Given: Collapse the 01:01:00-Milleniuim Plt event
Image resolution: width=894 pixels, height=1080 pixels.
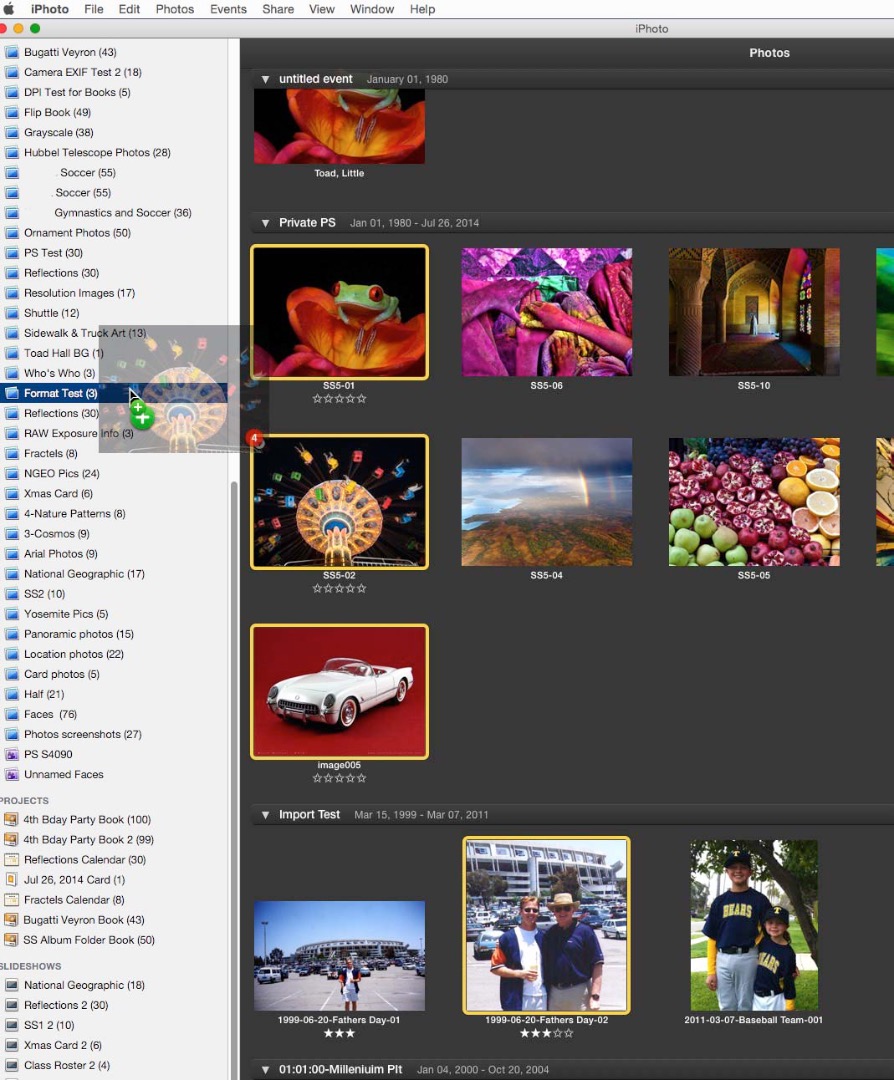Looking at the screenshot, I should coord(265,1070).
